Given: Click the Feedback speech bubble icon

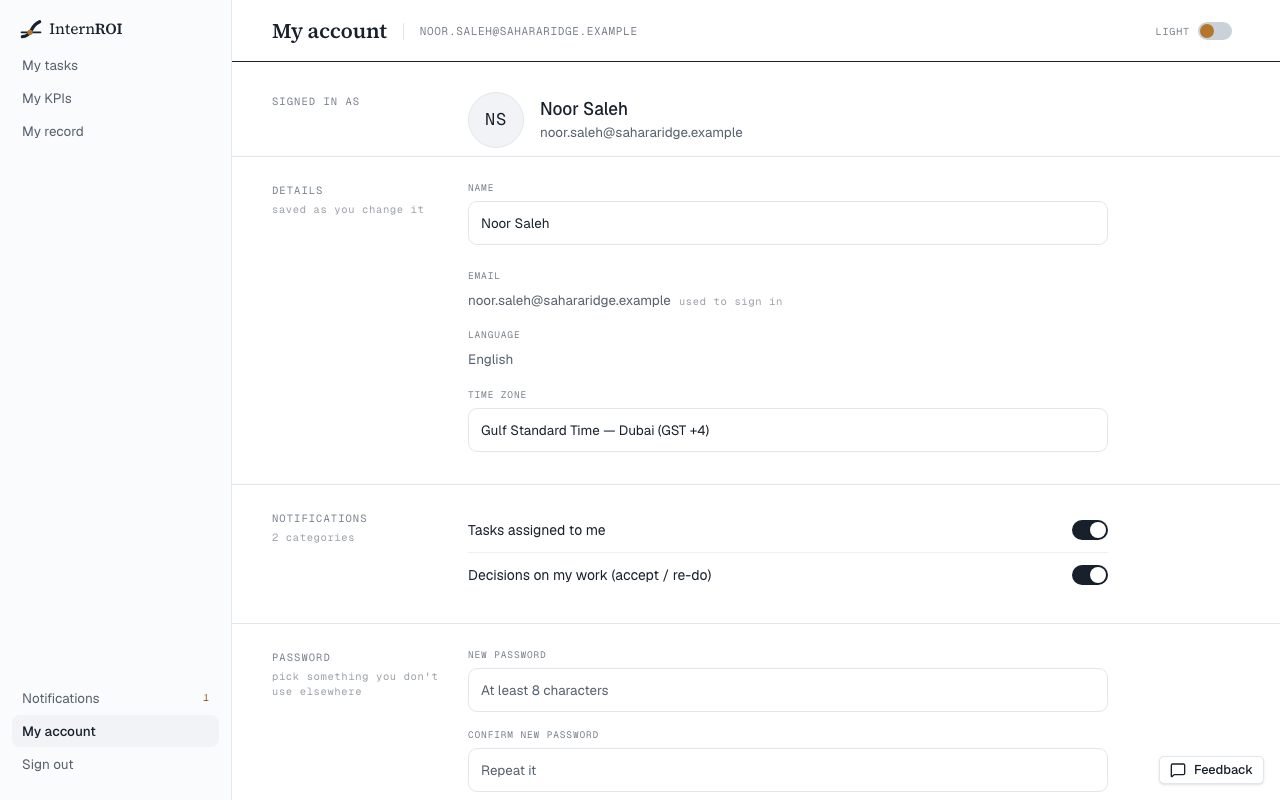Looking at the screenshot, I should pyautogui.click(x=1178, y=770).
